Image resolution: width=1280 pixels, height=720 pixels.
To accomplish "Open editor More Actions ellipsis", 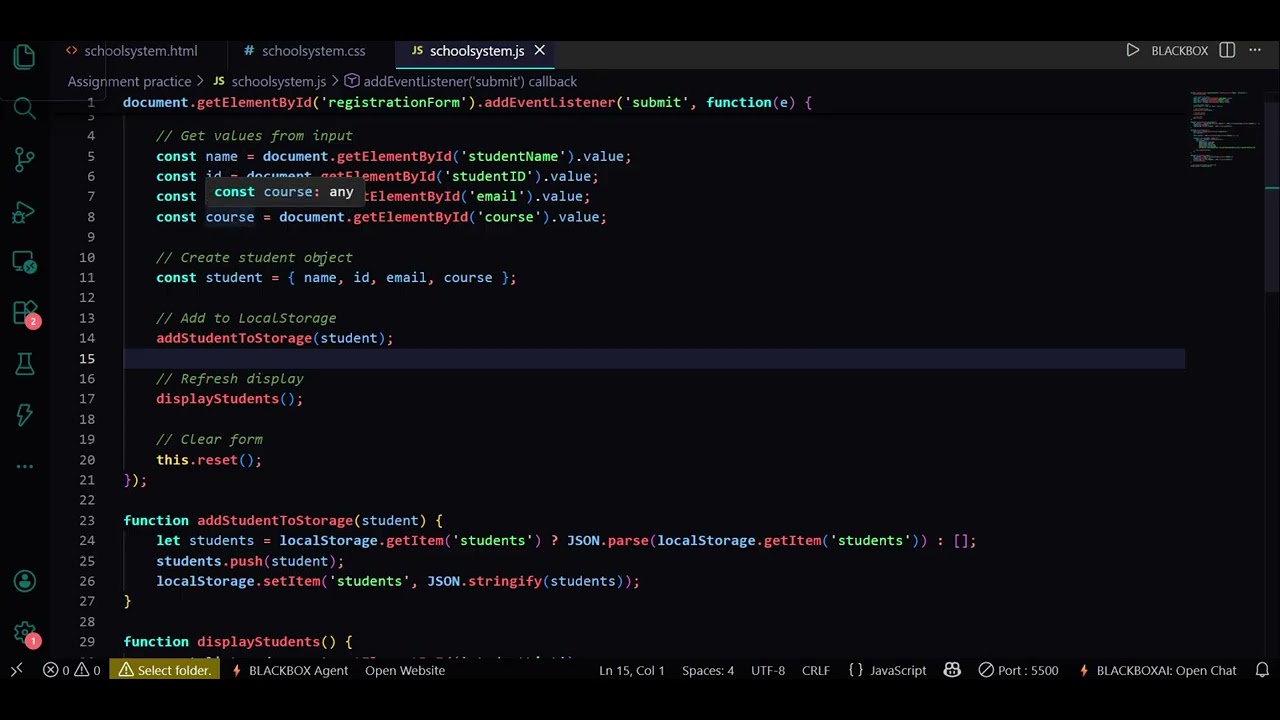I will point(1255,50).
